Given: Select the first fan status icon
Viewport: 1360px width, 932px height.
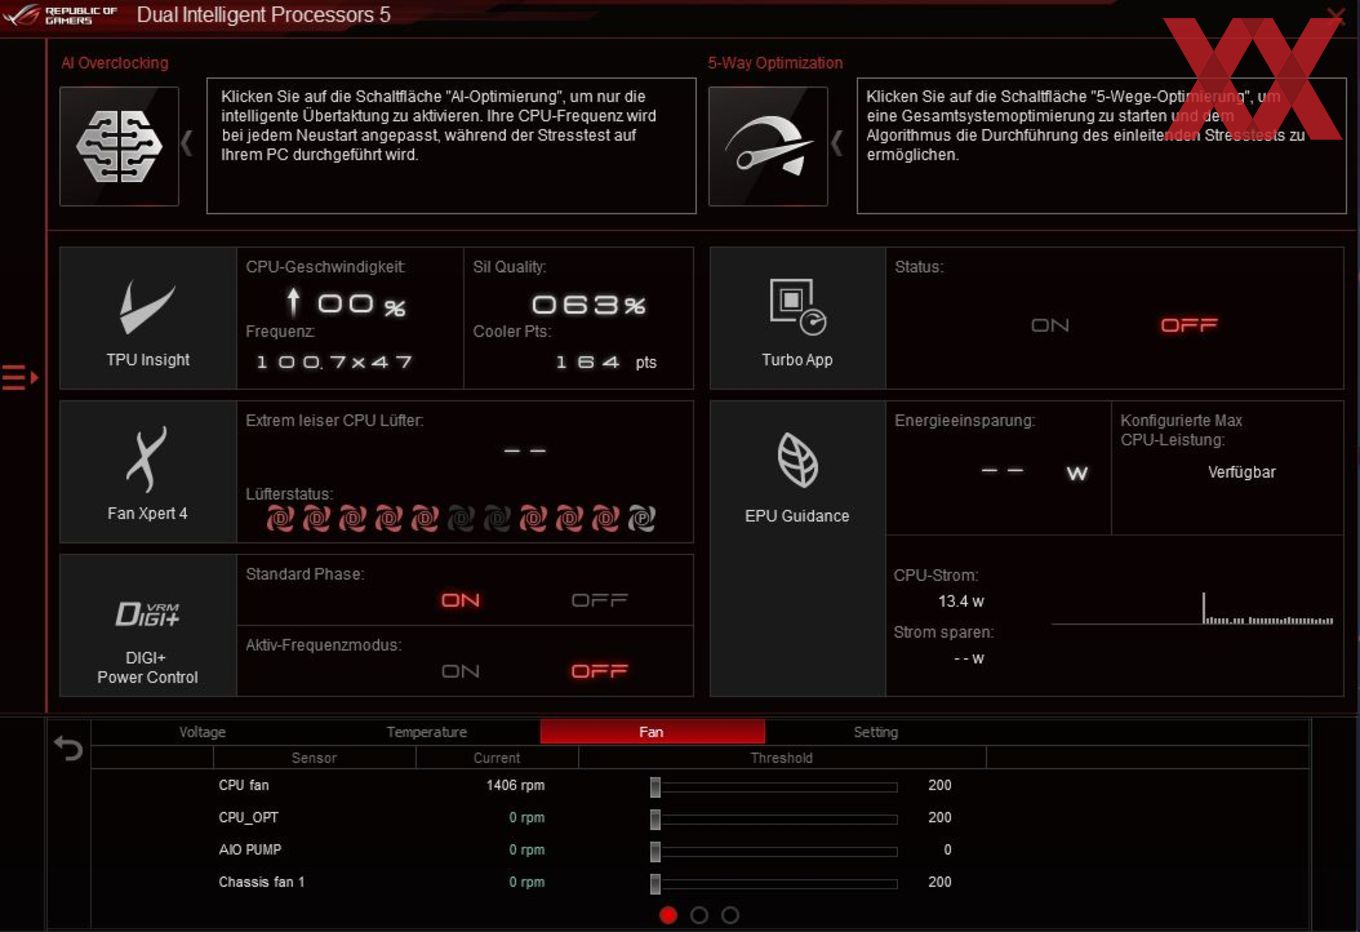Looking at the screenshot, I should [x=280, y=518].
